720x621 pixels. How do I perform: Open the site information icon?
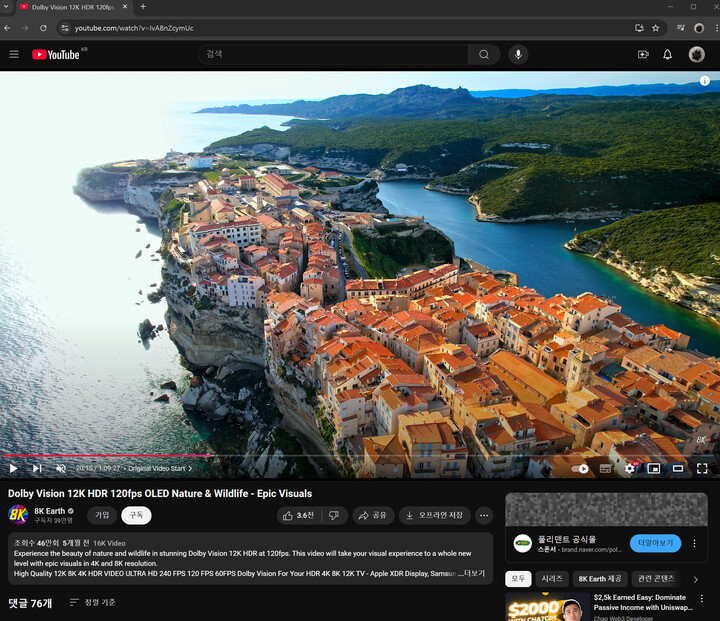65,28
